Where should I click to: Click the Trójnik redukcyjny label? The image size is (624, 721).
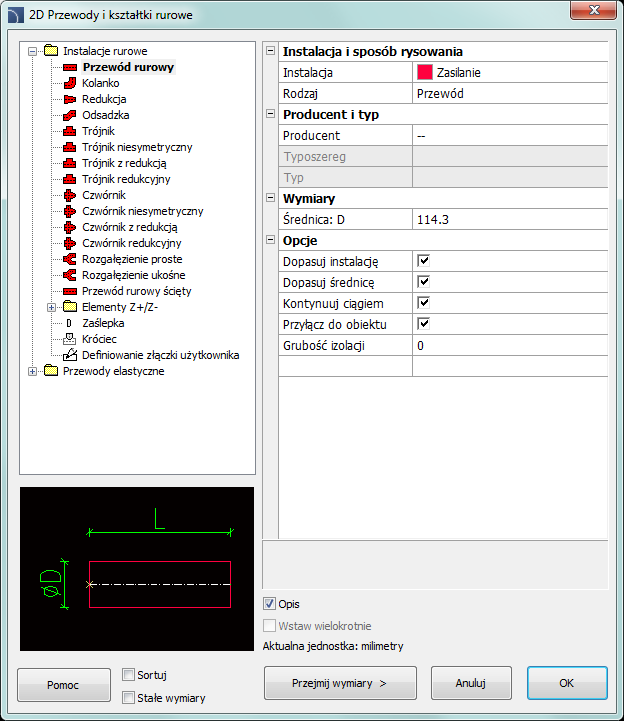(126, 179)
